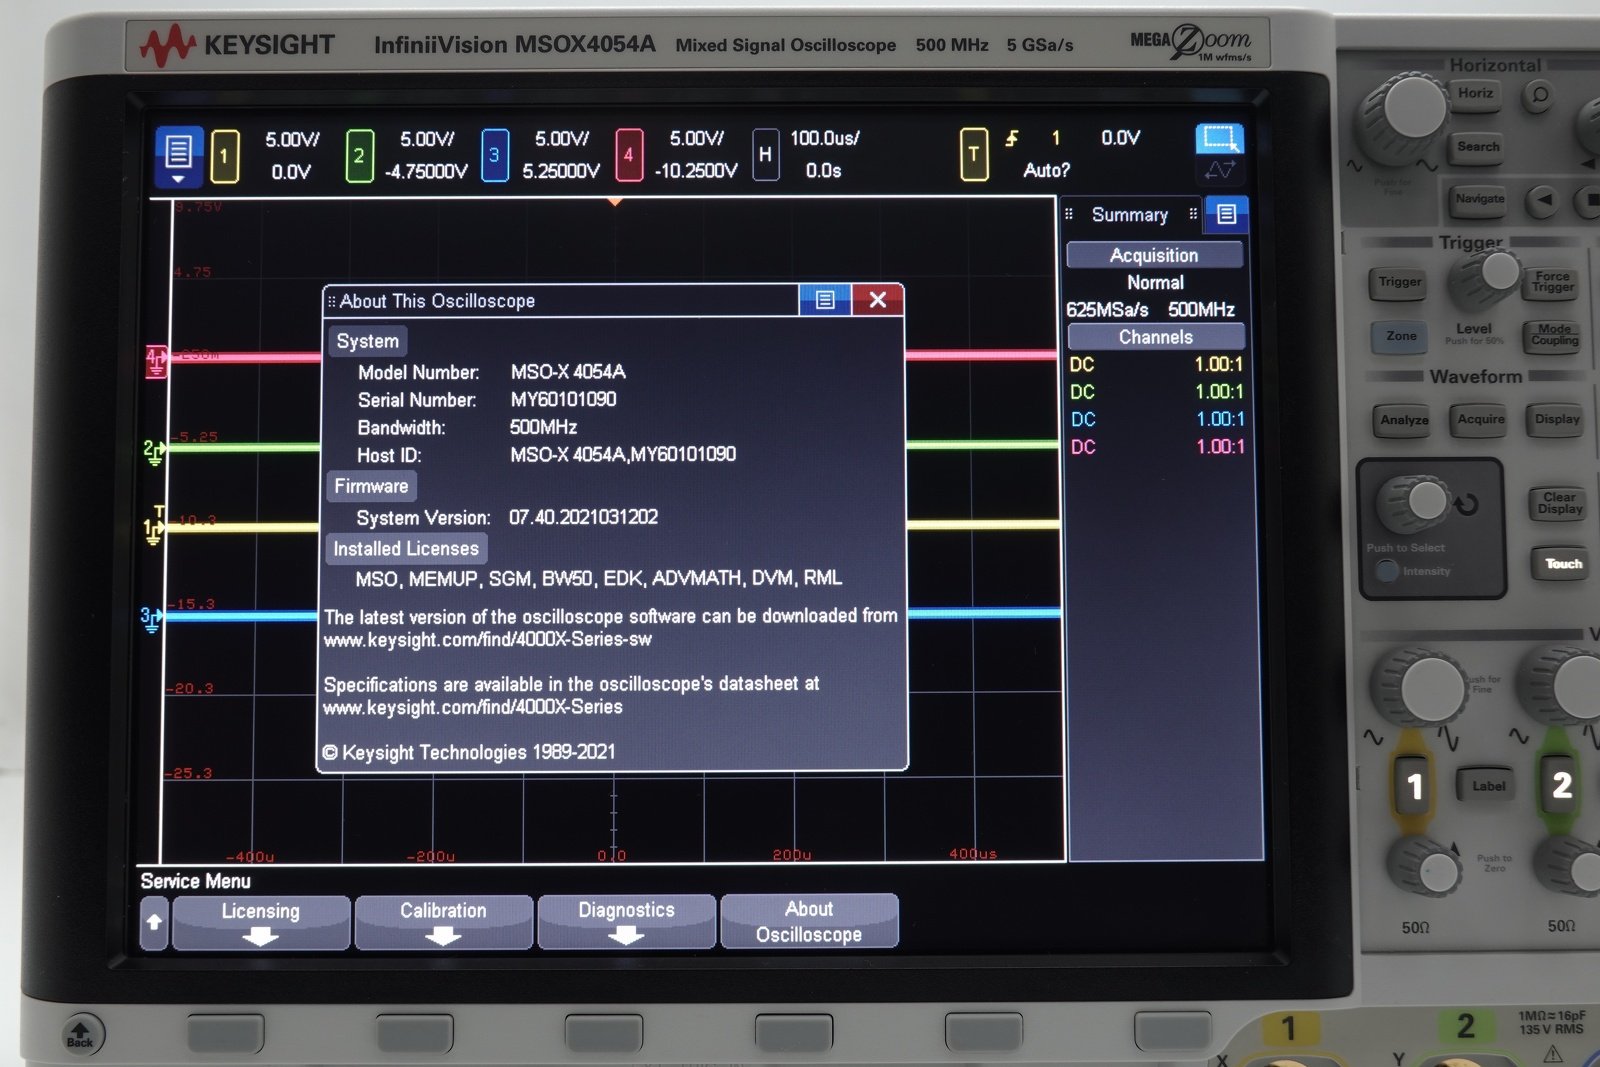The image size is (1600, 1067).
Task: Open the Channels section in sidebar
Action: (x=1156, y=337)
